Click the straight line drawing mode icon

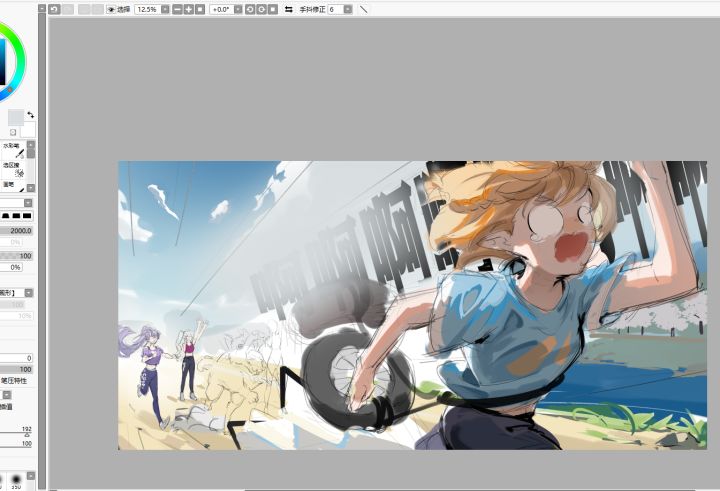363,9
